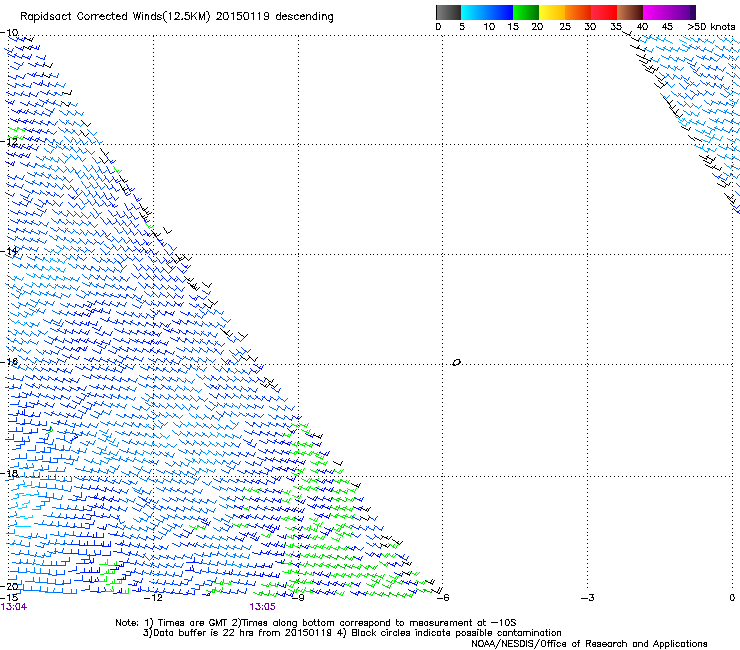Click the -9 longitude axis label
The width and height of the screenshot is (740, 650).
click(x=298, y=598)
